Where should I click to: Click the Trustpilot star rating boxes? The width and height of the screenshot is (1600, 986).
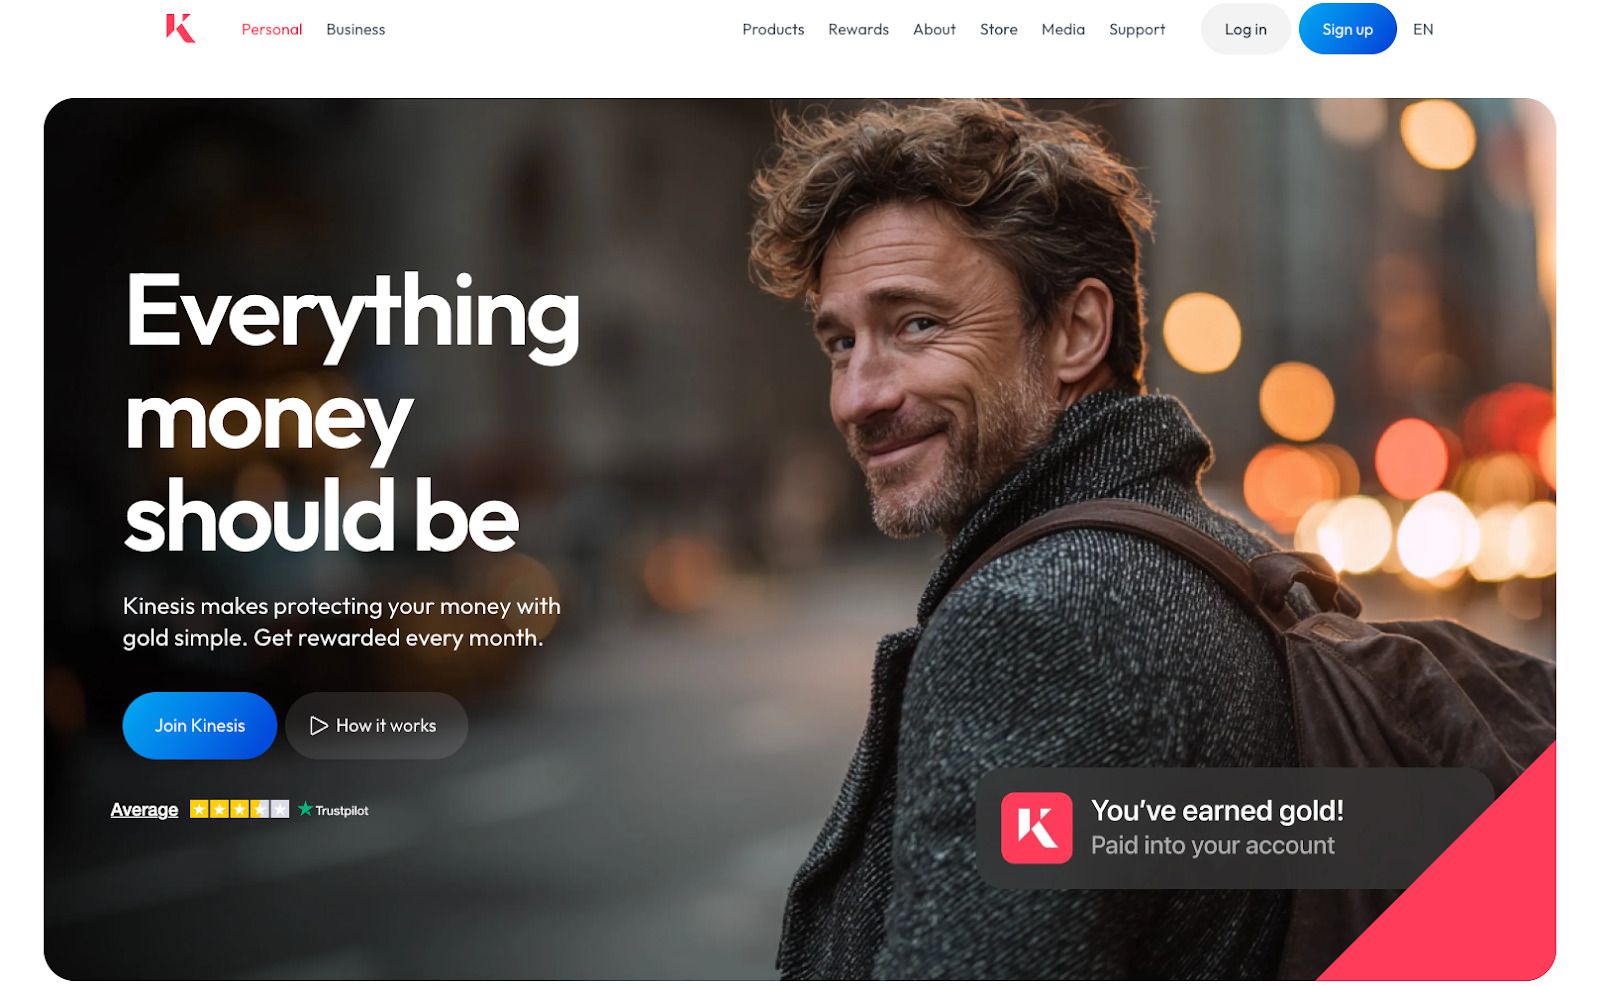(239, 809)
